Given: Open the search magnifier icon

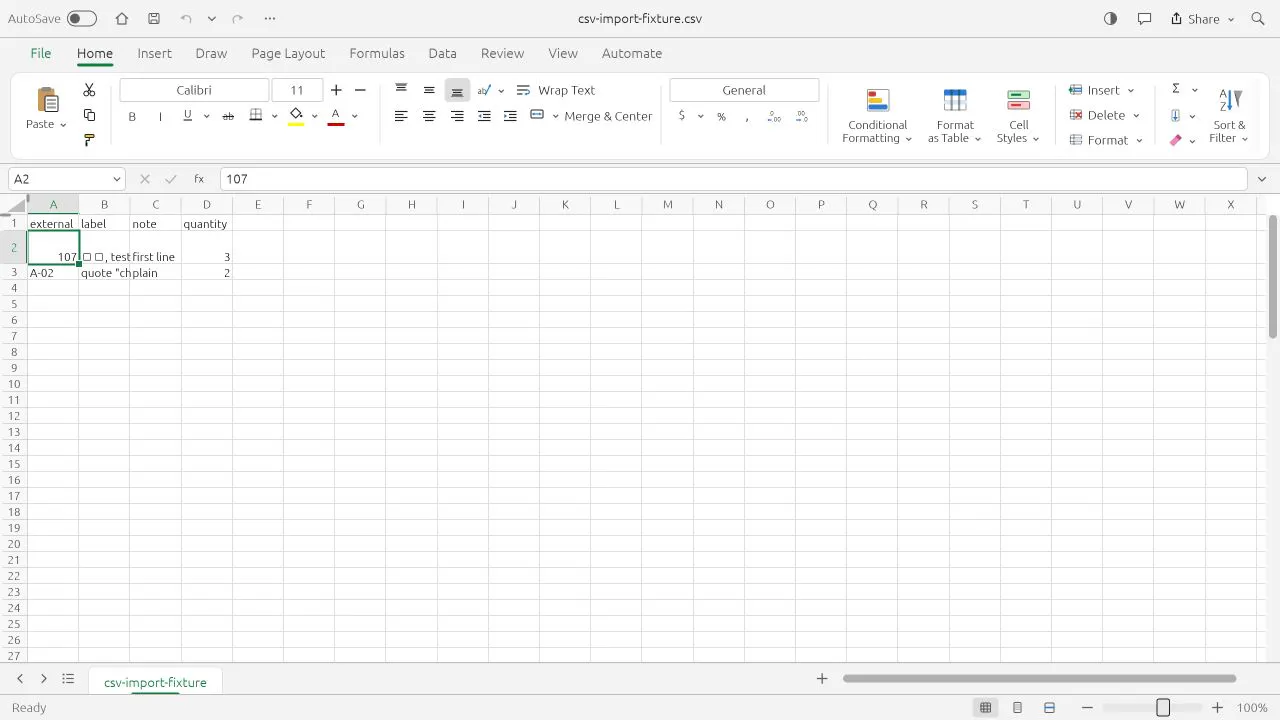Looking at the screenshot, I should pos(1258,19).
